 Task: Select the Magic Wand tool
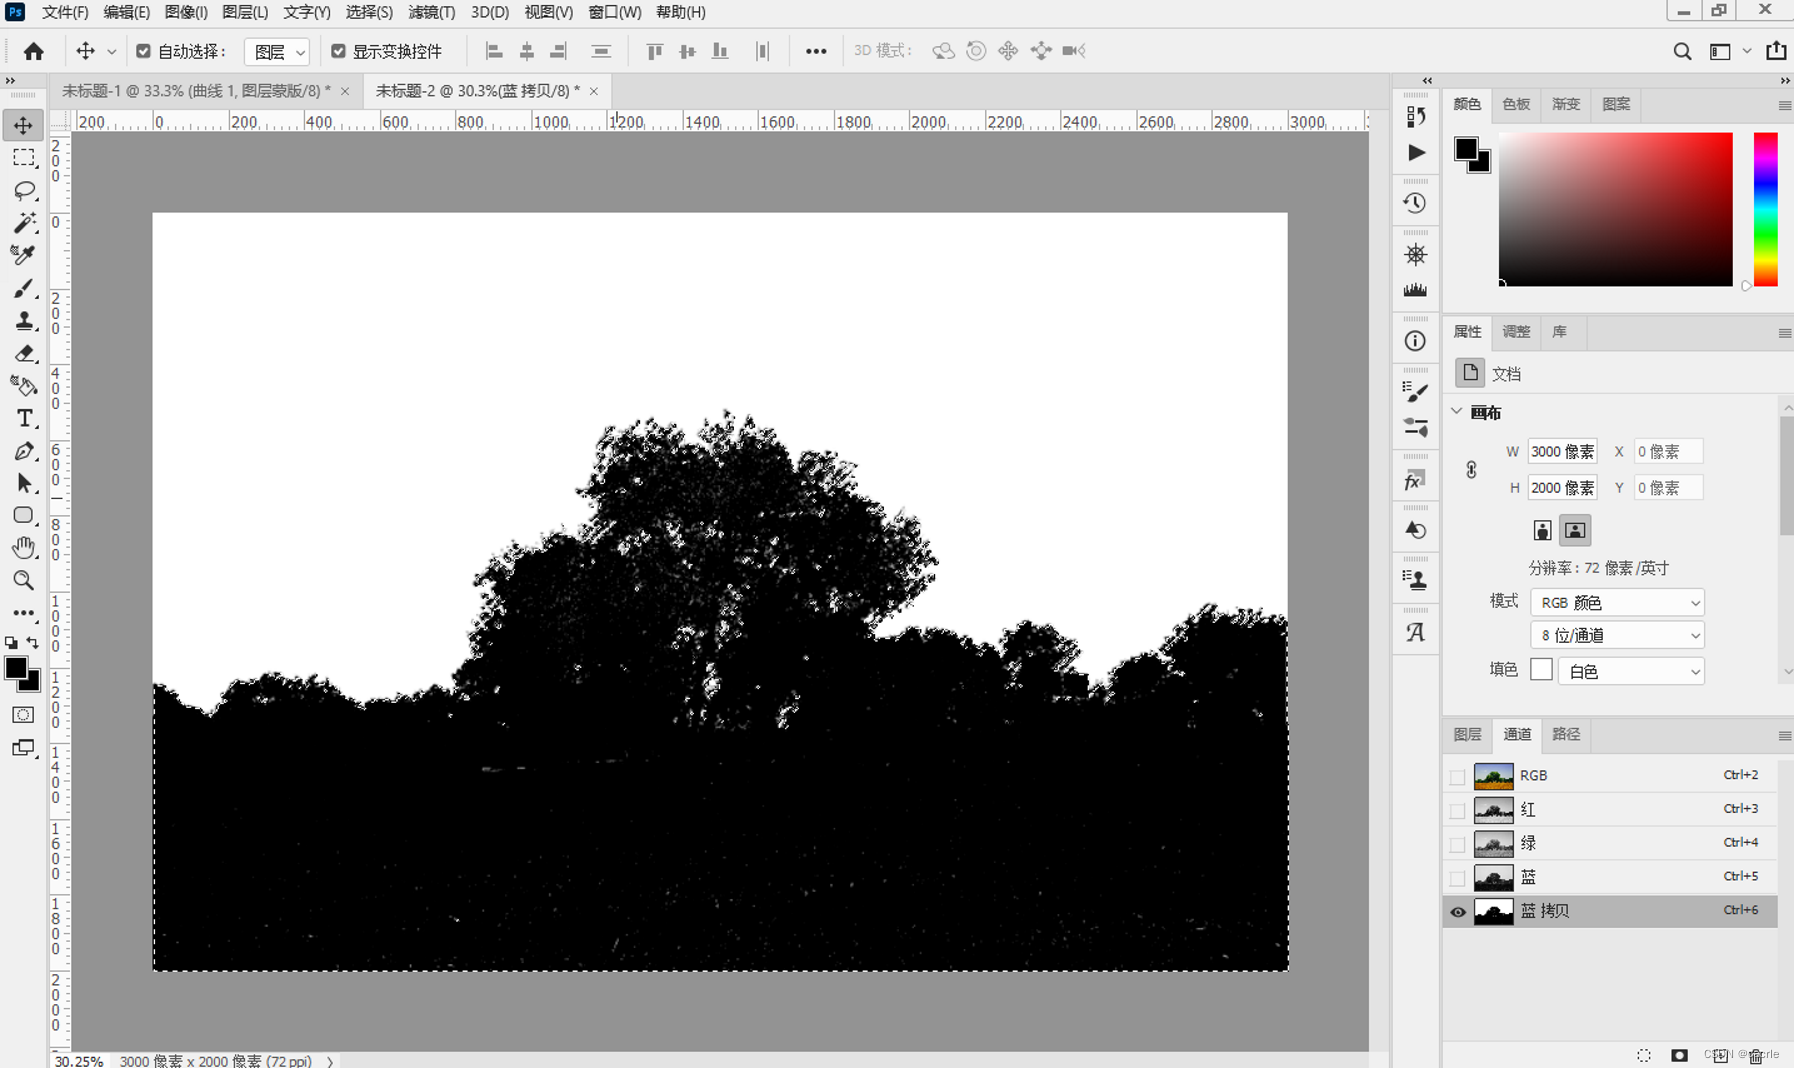(23, 223)
